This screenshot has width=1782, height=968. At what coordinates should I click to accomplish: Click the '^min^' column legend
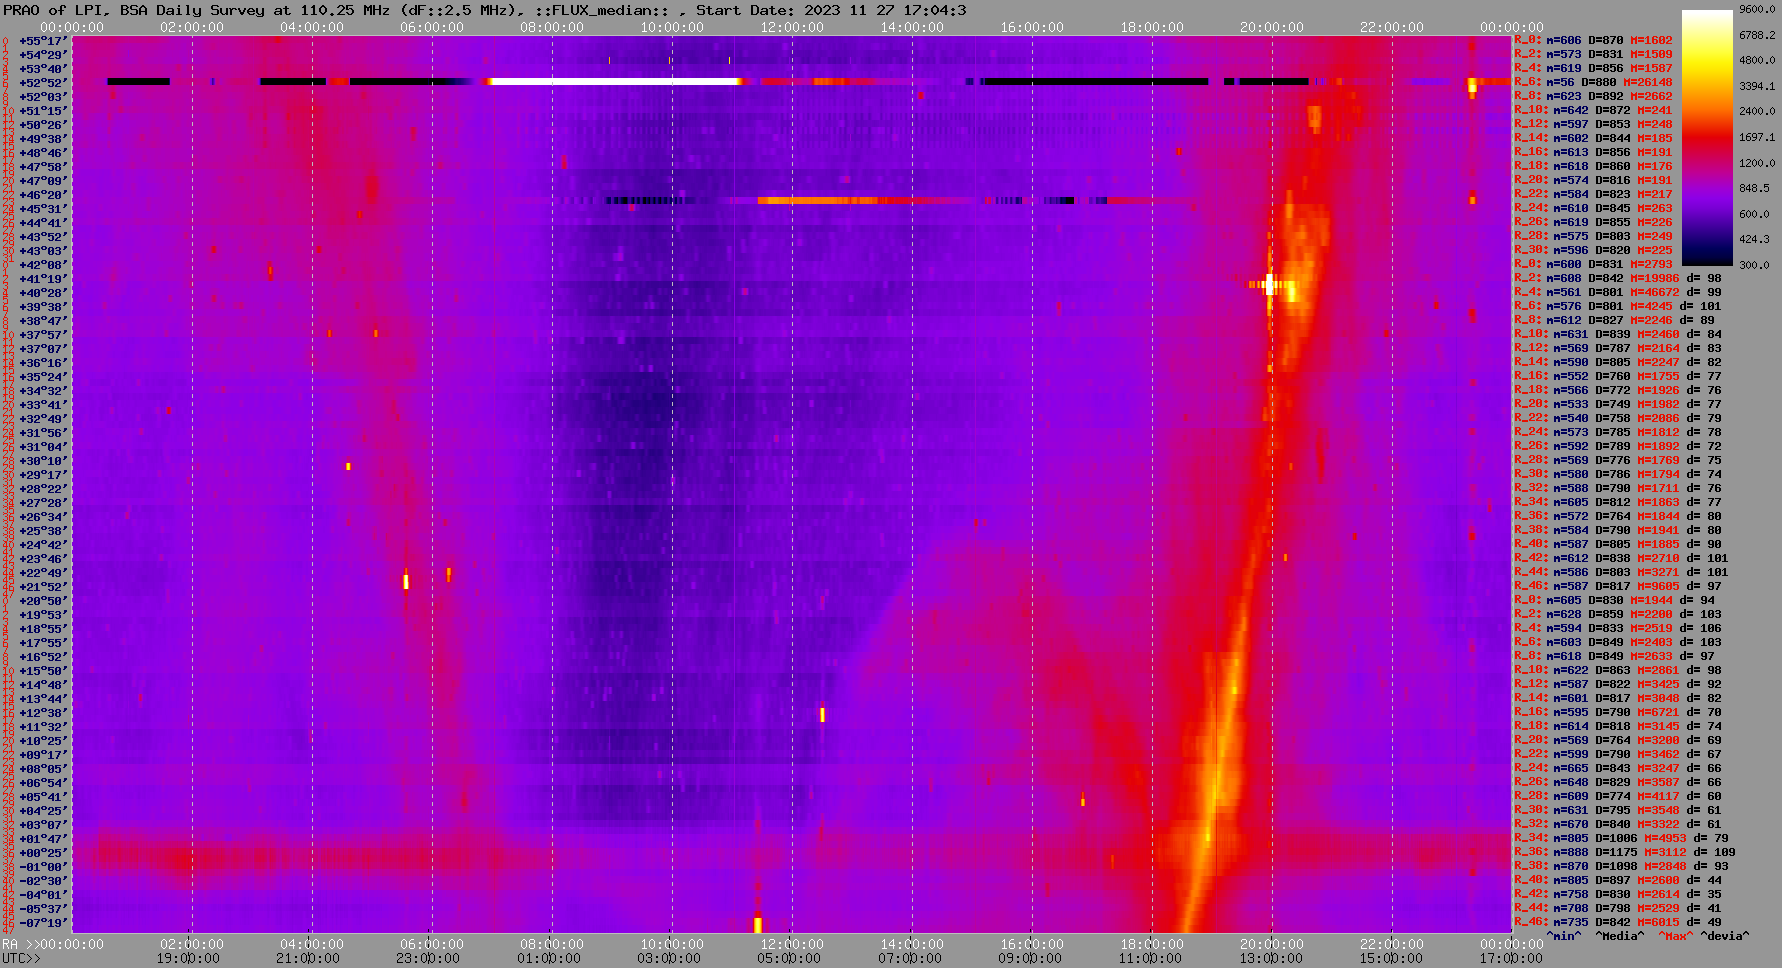[x=1564, y=936]
